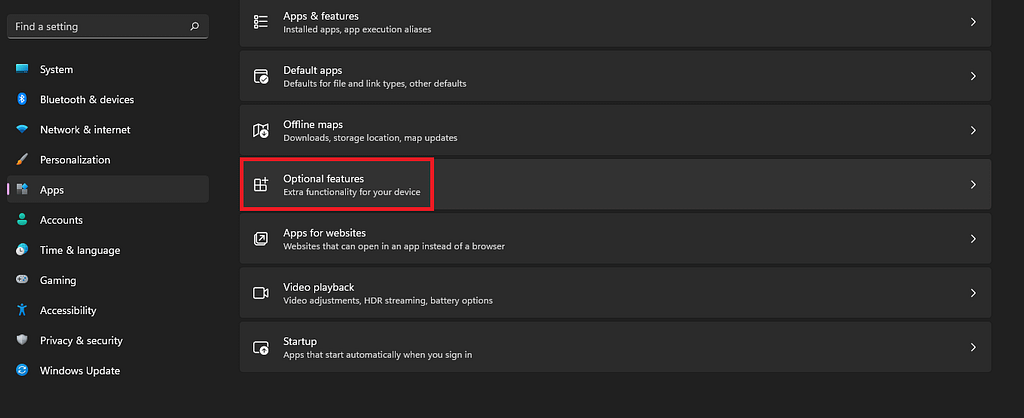Click the Windows Update sync icon
This screenshot has width=1024, height=418.
click(22, 370)
